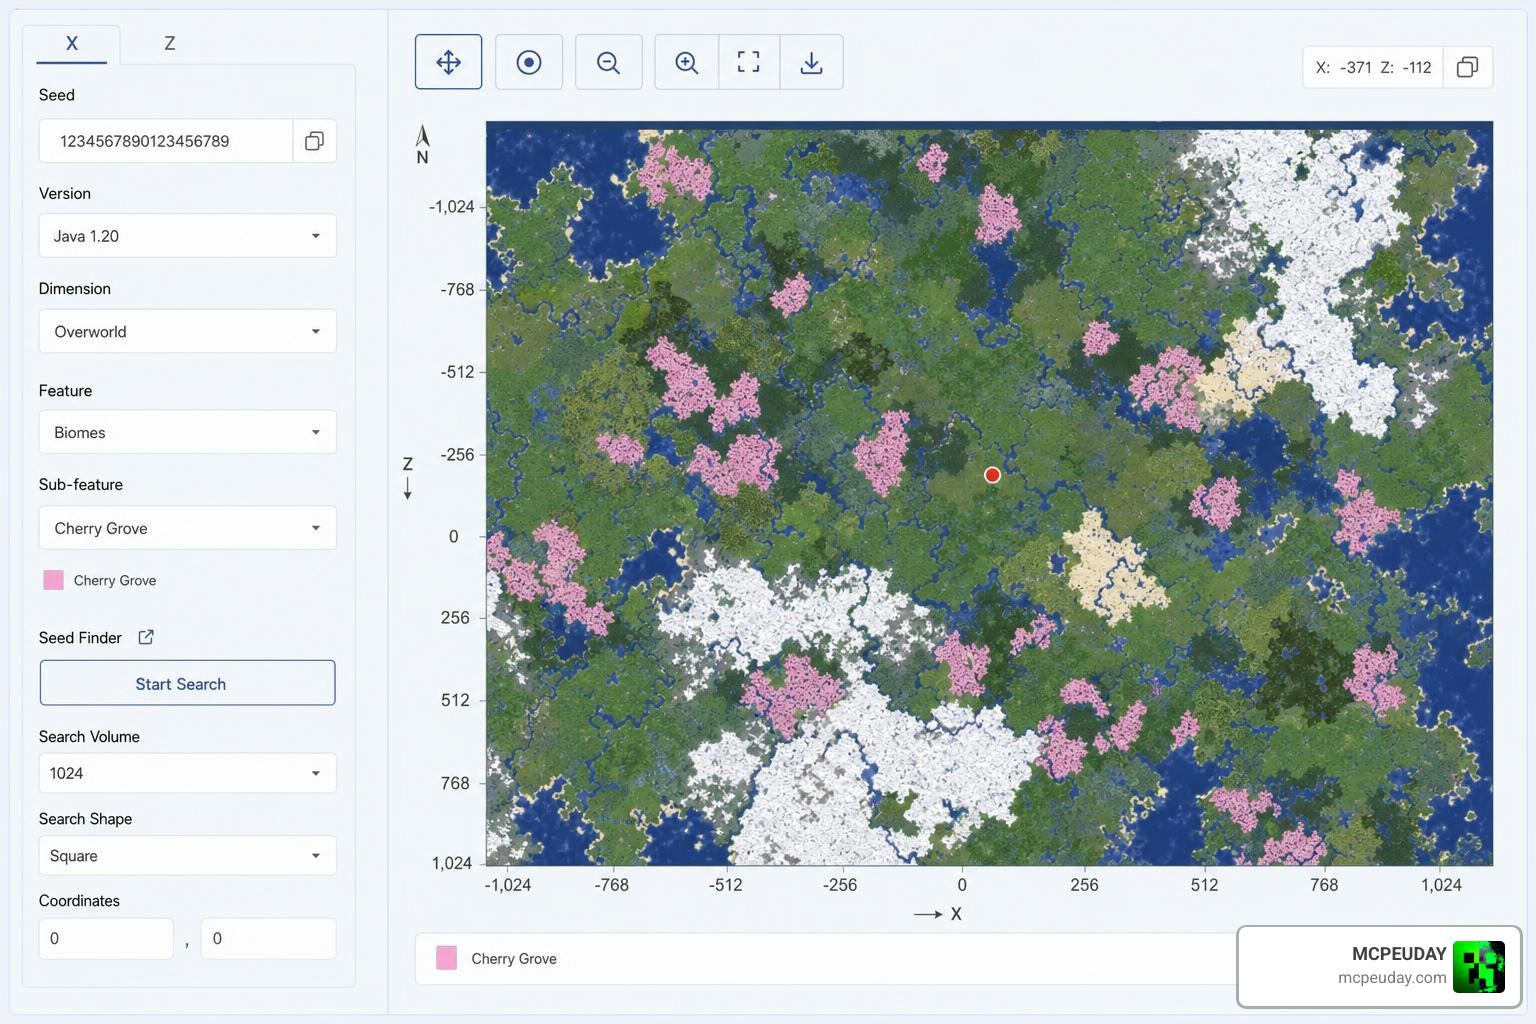
Task: Download the map image
Action: point(811,62)
